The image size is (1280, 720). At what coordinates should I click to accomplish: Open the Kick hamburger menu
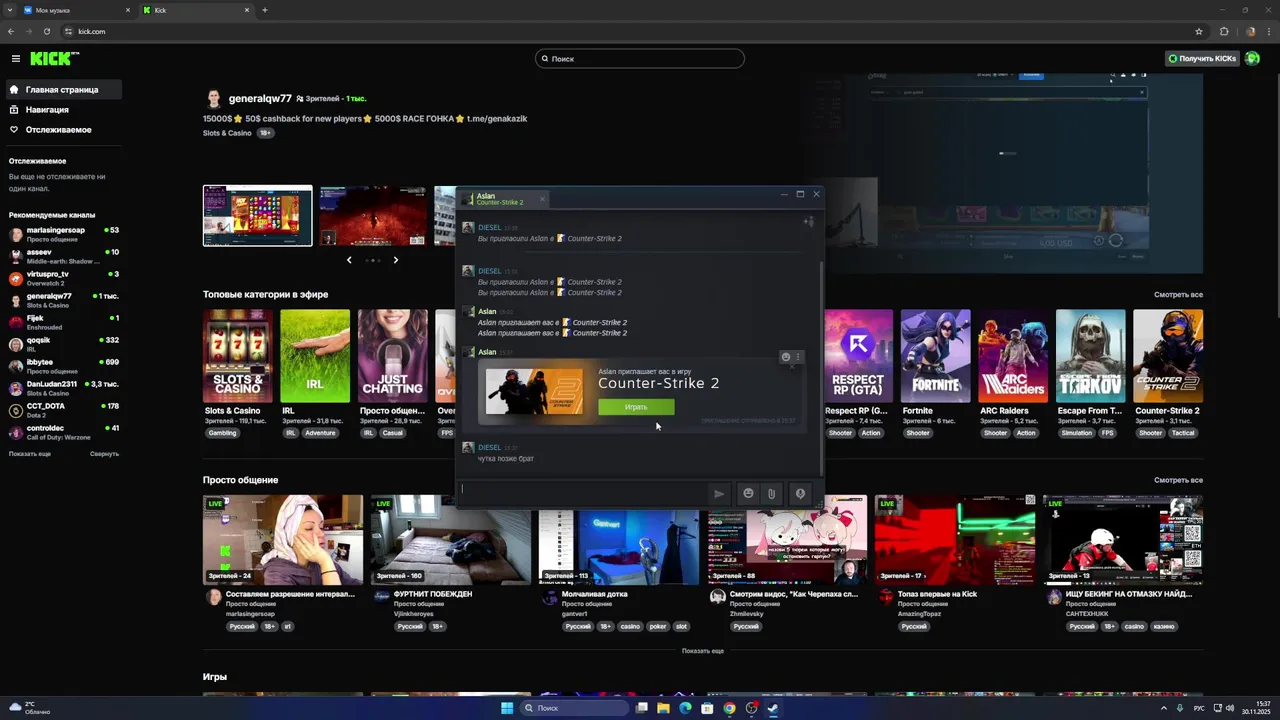(16, 59)
